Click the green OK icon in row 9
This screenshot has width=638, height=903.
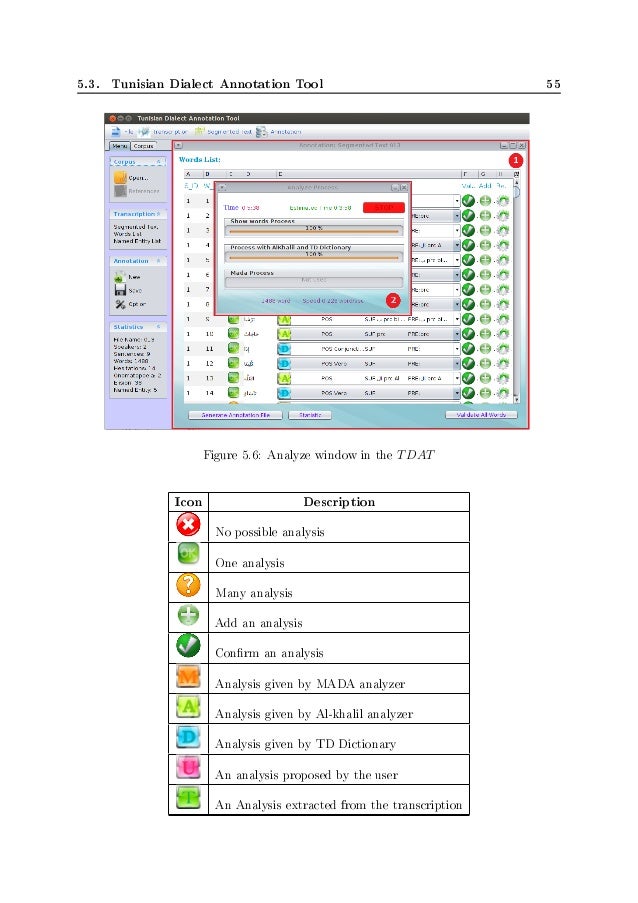[x=233, y=319]
